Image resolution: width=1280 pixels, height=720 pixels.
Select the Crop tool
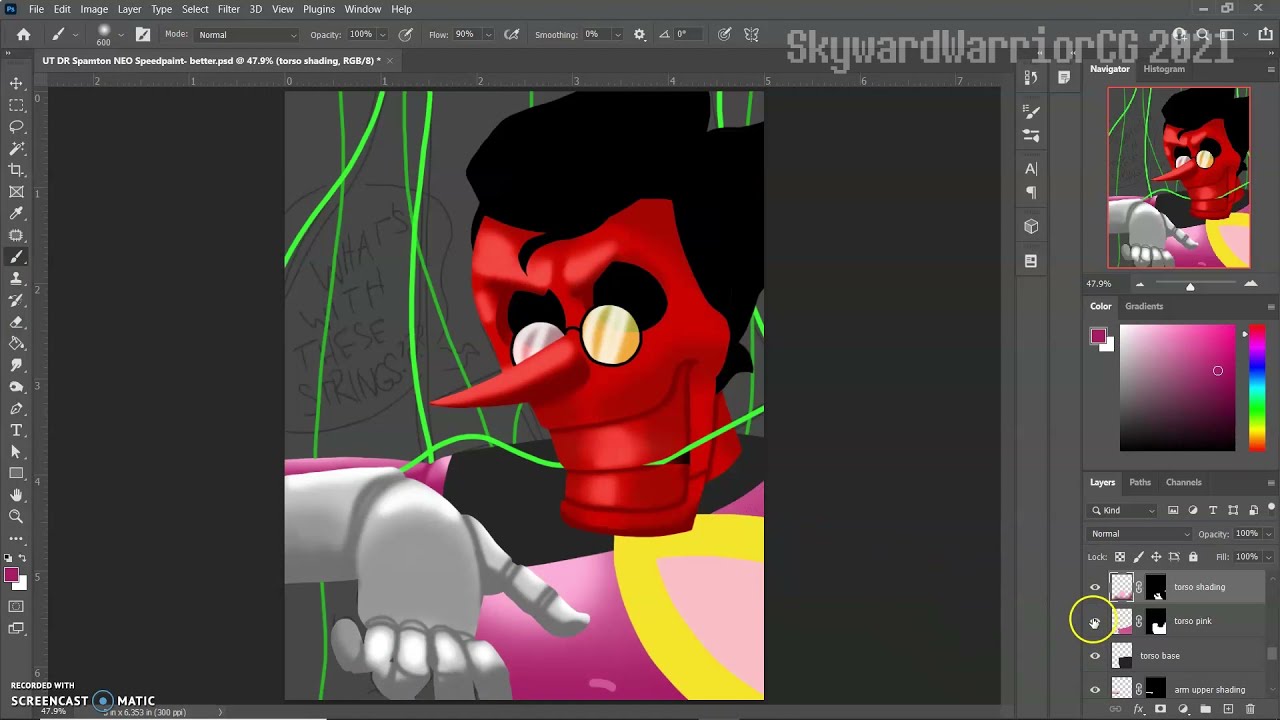point(16,170)
